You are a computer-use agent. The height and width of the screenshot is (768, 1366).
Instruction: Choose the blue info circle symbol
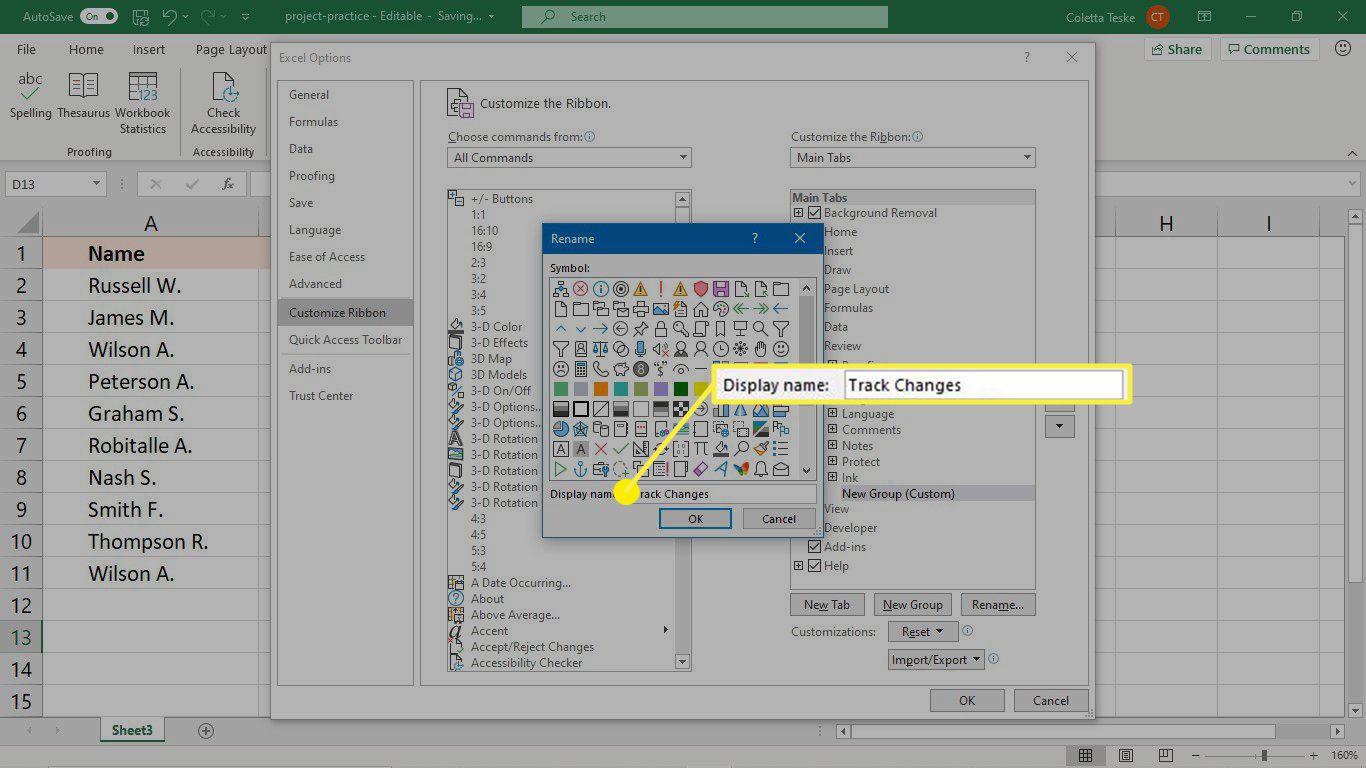601,289
